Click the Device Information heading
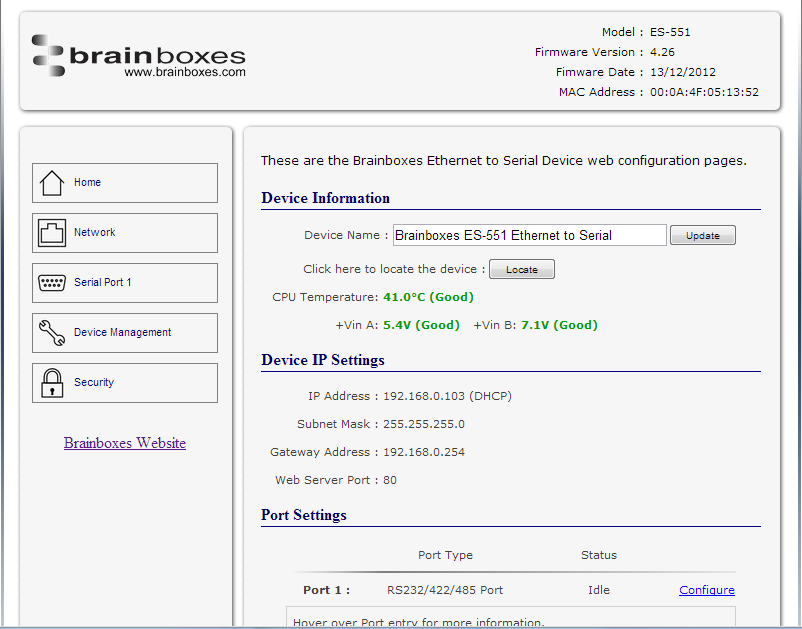Viewport: 802px width, 629px height. (x=325, y=198)
